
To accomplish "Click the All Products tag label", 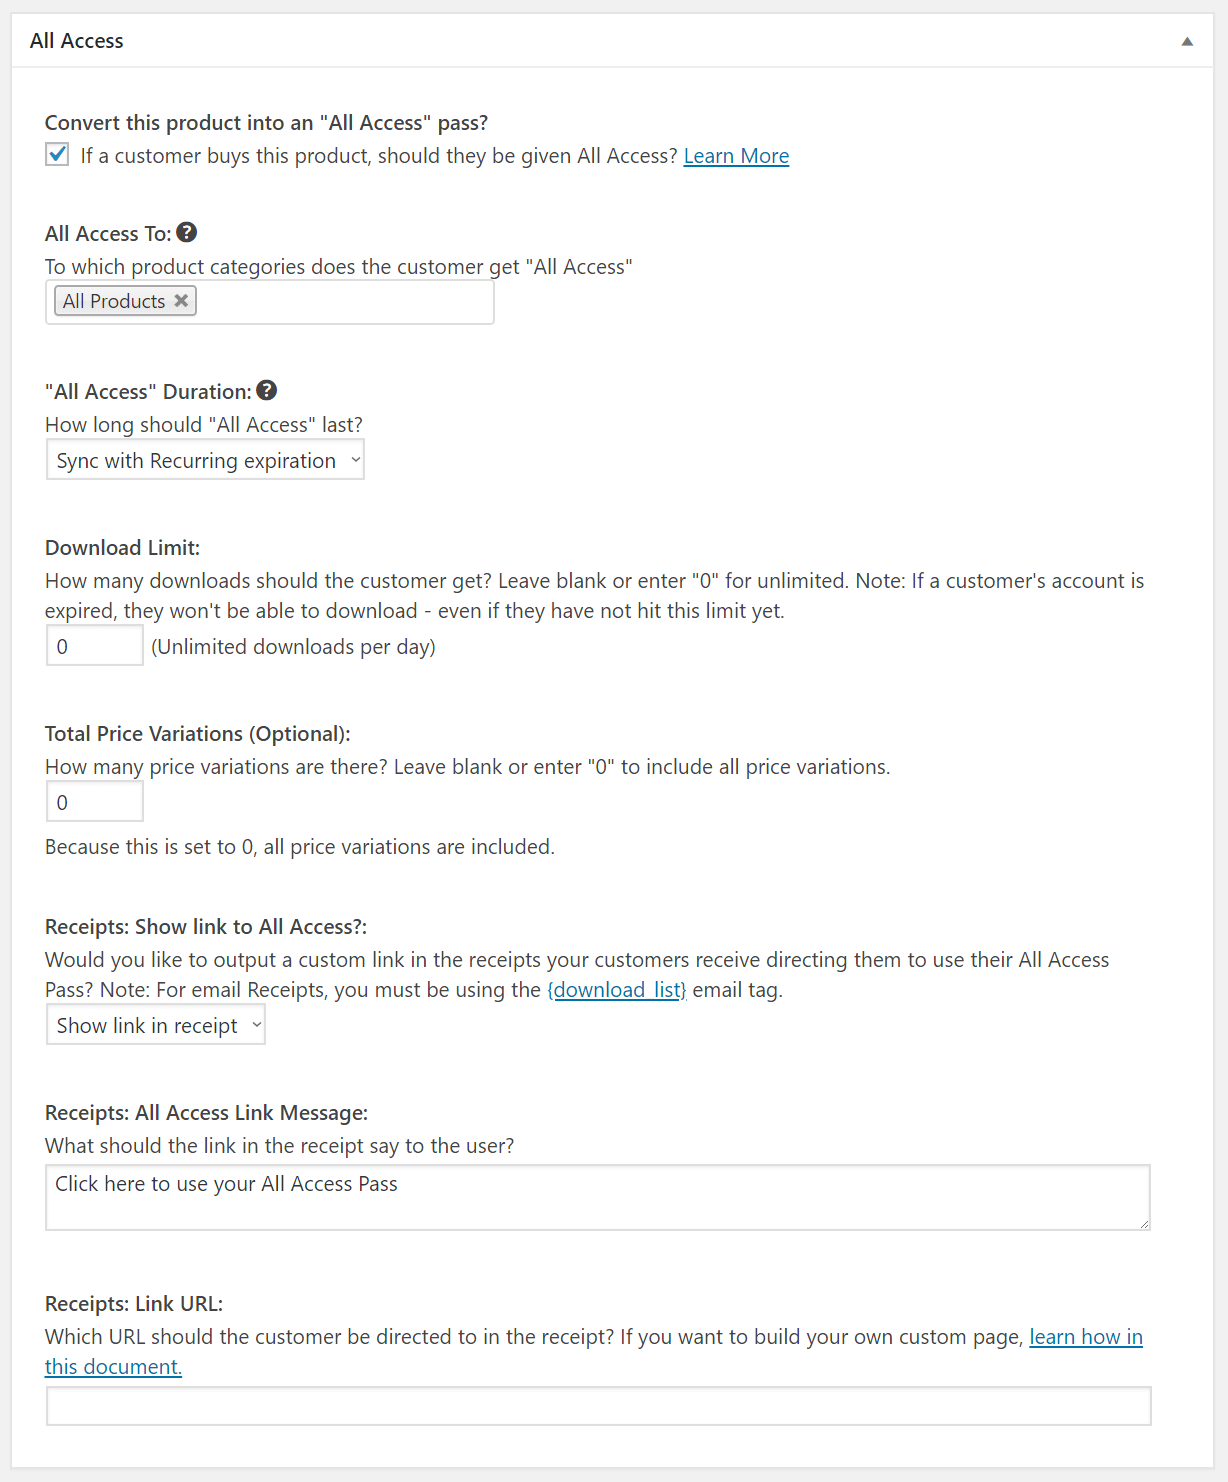I will point(113,301).
